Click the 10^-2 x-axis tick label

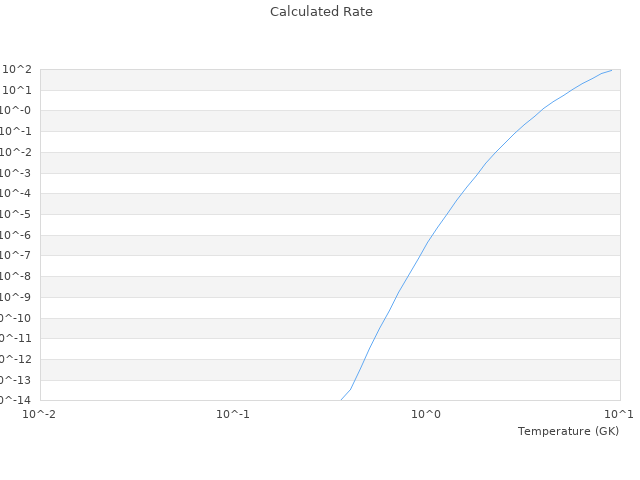(40, 414)
